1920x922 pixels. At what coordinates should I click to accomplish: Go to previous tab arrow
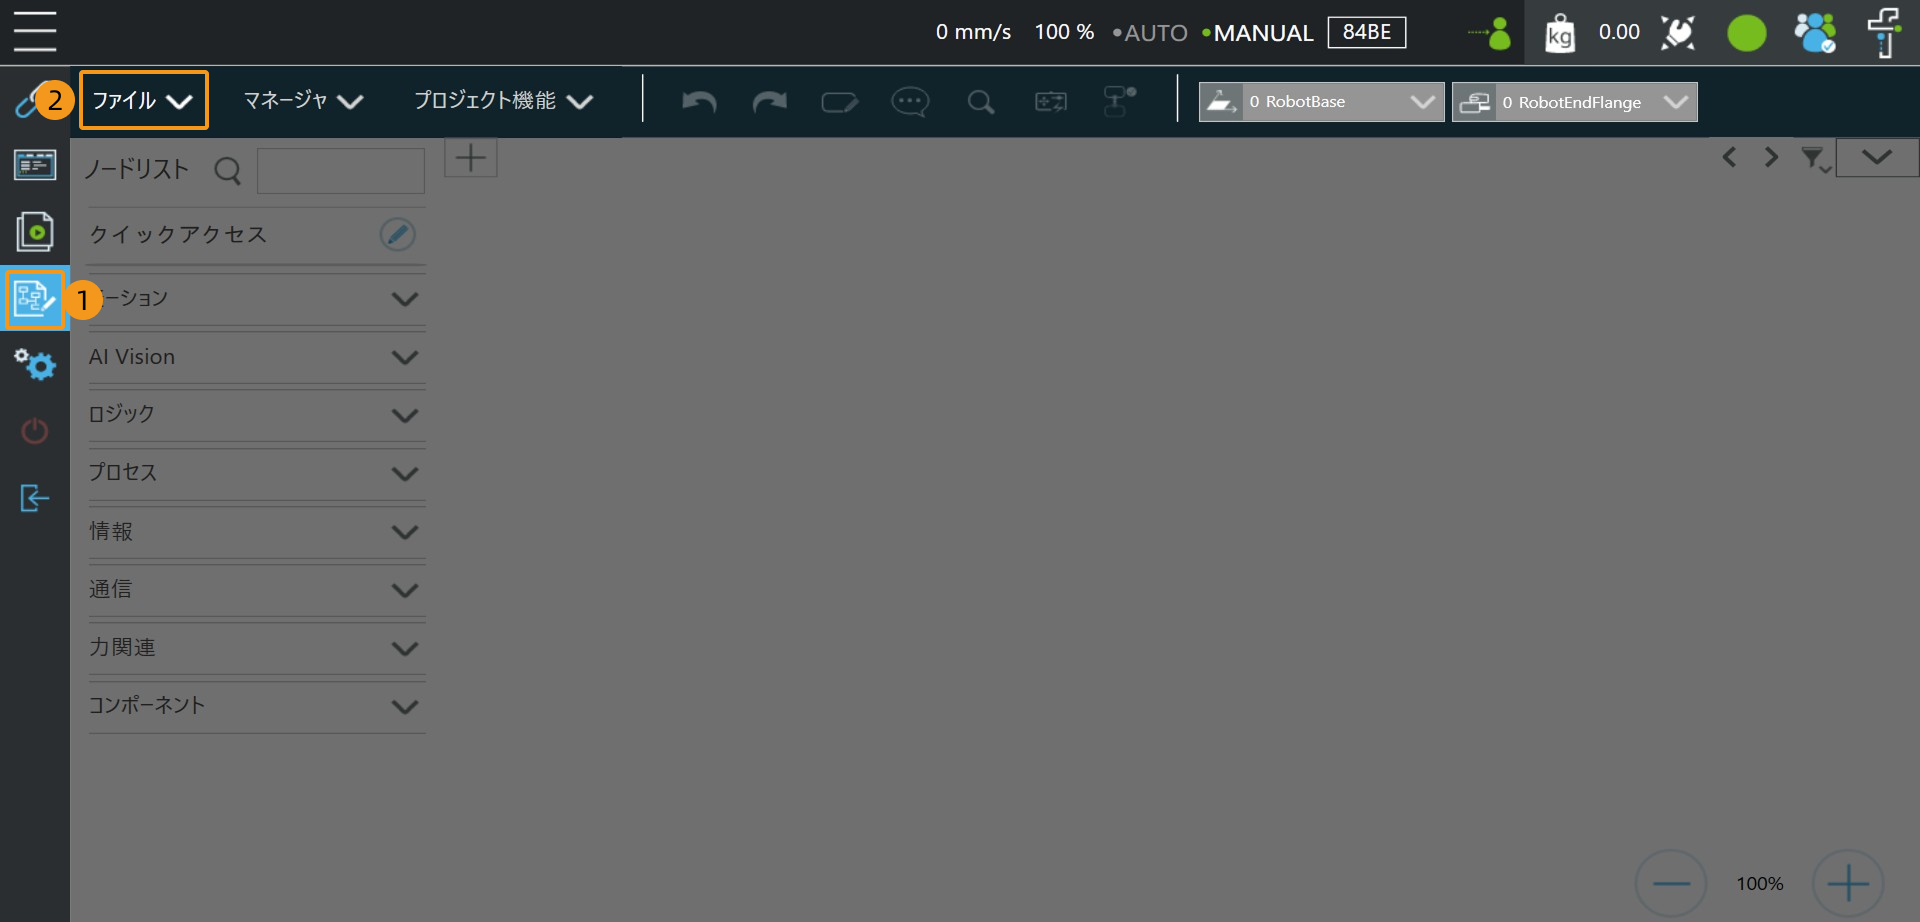tap(1729, 157)
